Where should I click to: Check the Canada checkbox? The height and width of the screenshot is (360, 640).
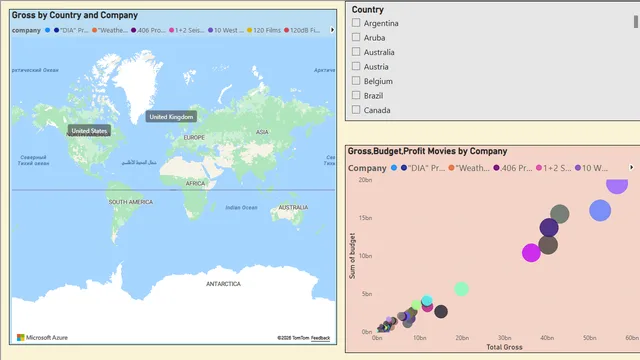click(356, 110)
